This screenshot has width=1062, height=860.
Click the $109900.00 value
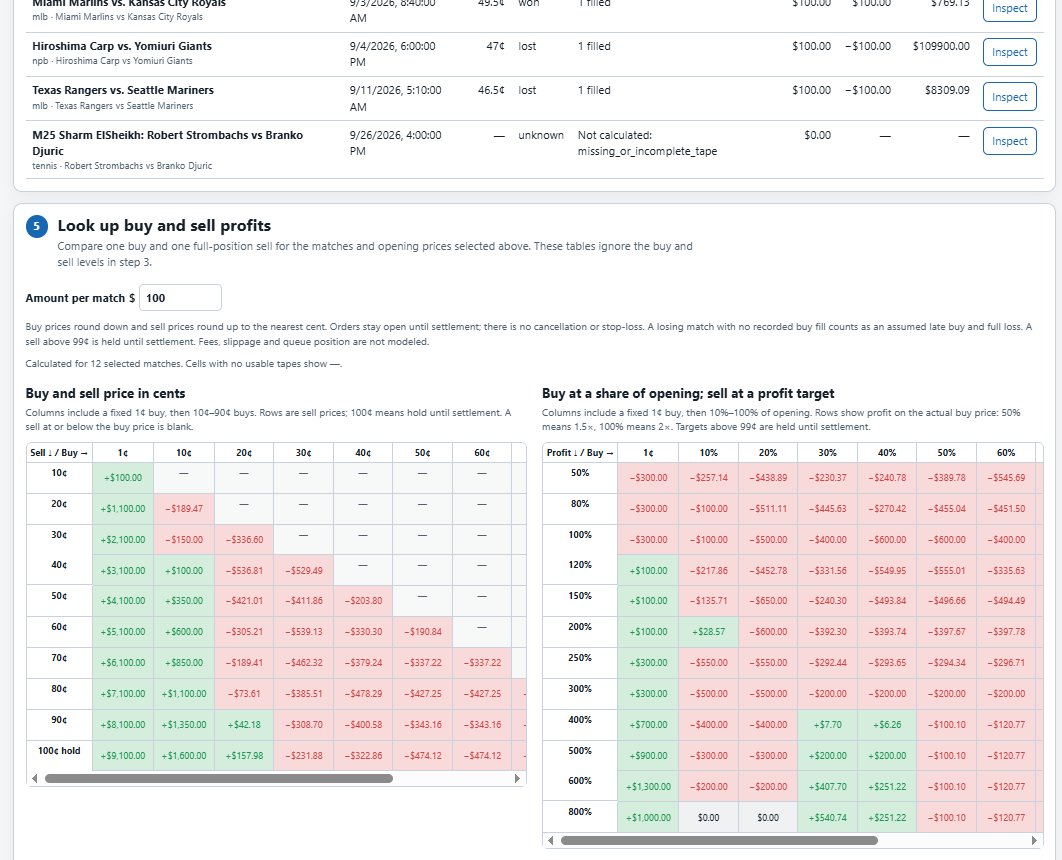tap(941, 46)
